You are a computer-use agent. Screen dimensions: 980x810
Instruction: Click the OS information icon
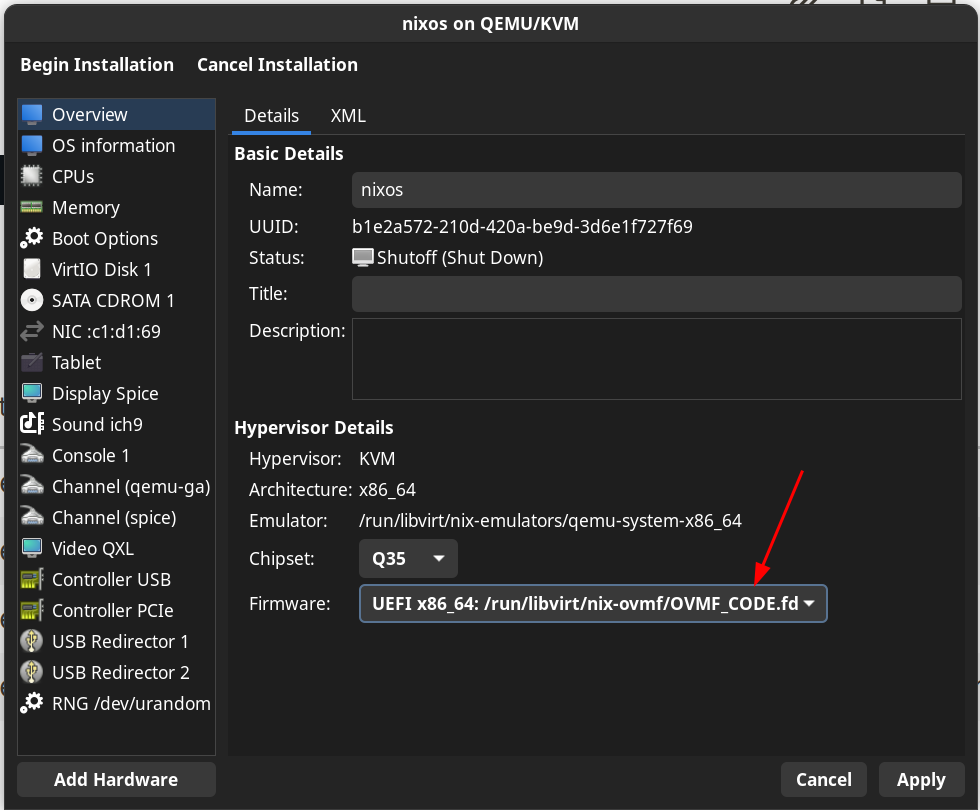32,145
